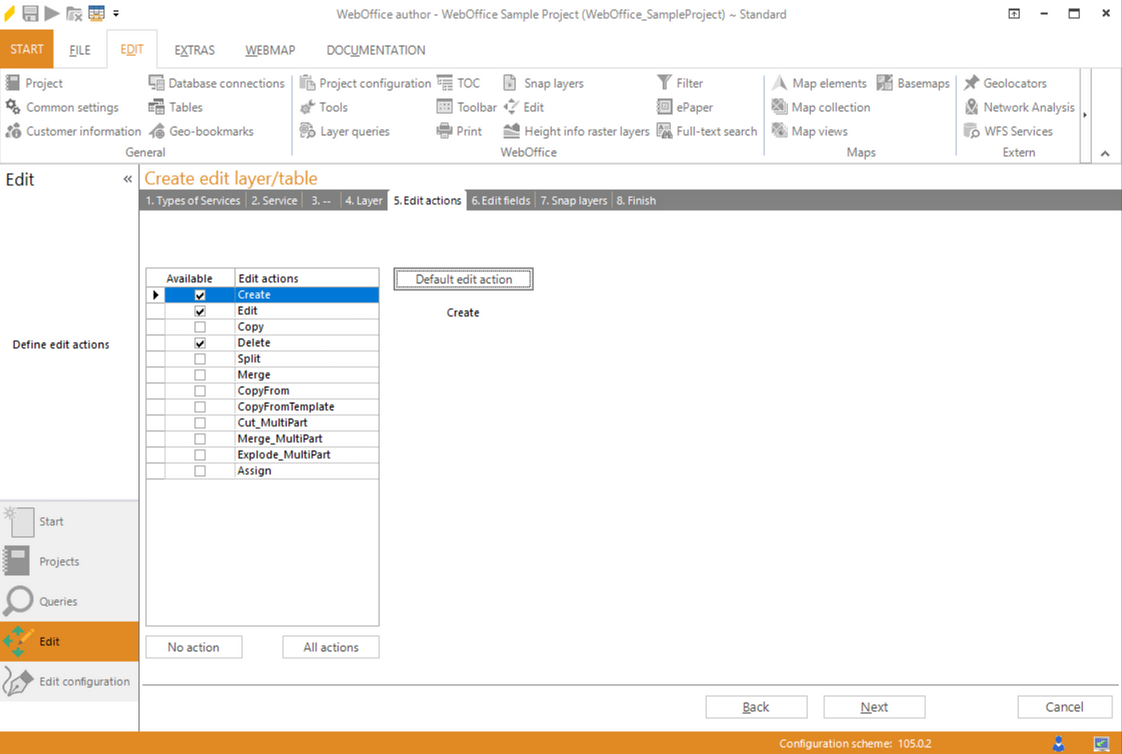1122x754 pixels.
Task: Collapse the ribbon using the up chevron
Action: 1105,152
